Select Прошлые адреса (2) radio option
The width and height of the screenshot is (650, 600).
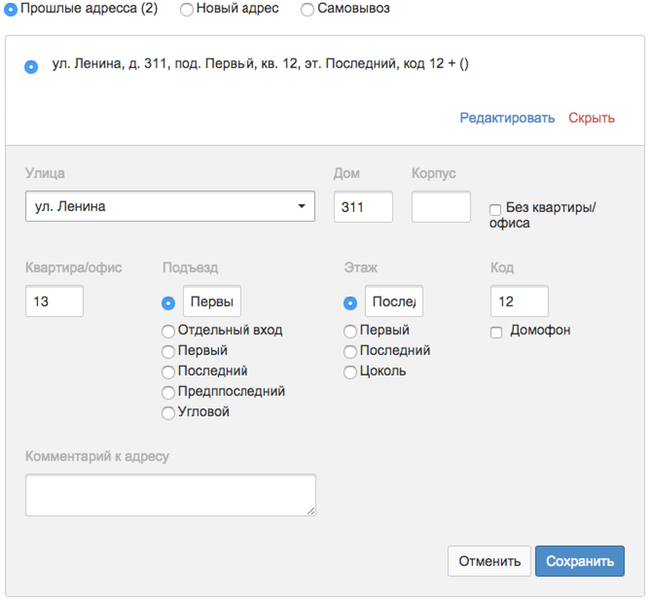[x=10, y=9]
